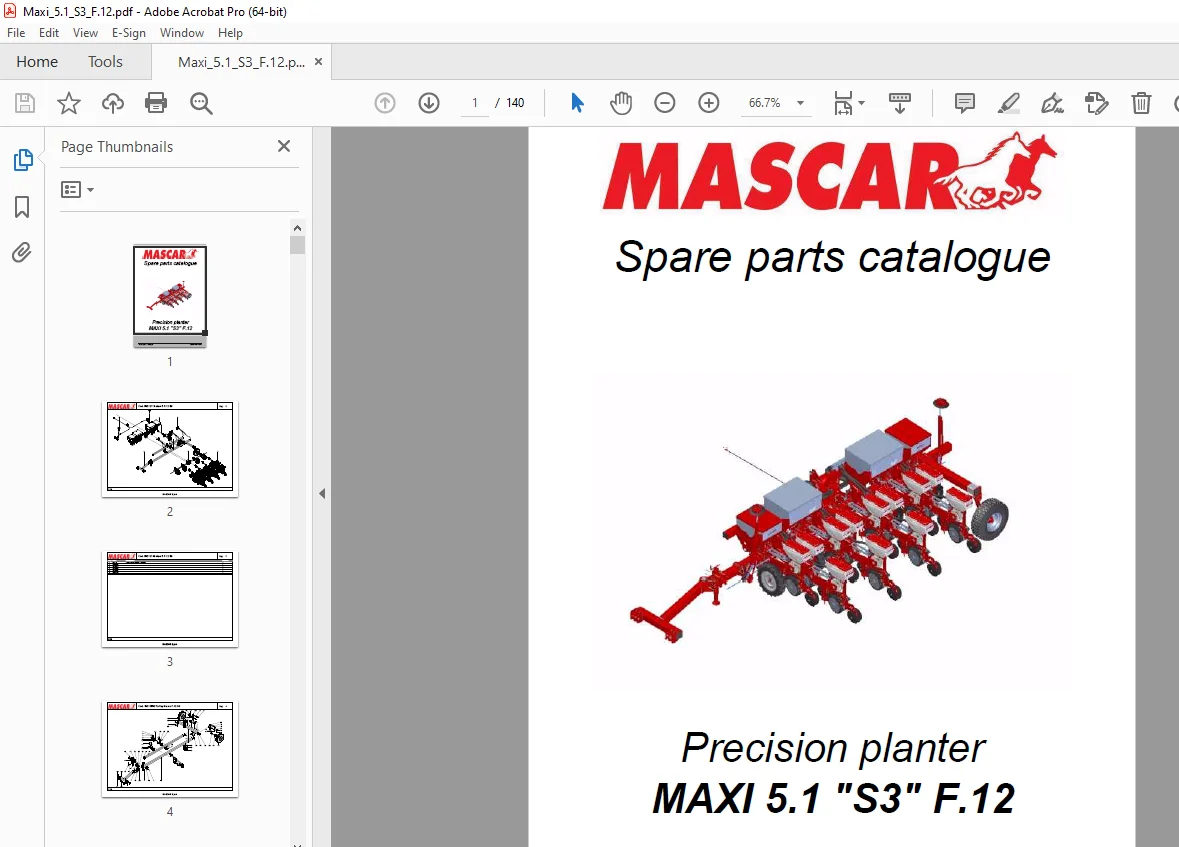This screenshot has height=847, width=1179.
Task: Click the fit page scrolling icon
Action: pos(843,103)
